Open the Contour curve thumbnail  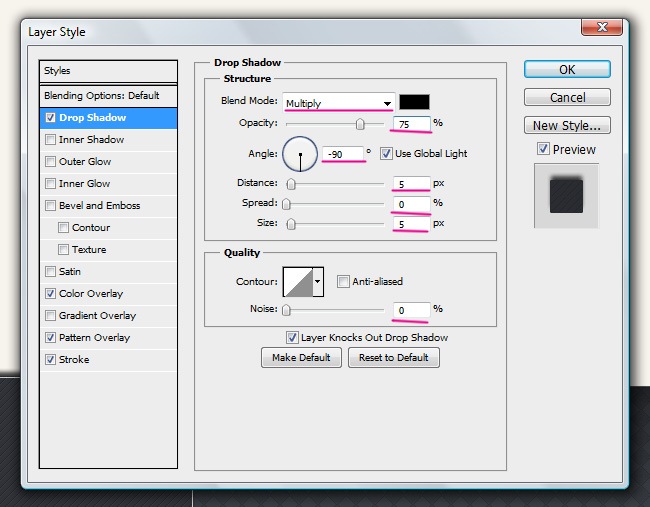pos(298,283)
